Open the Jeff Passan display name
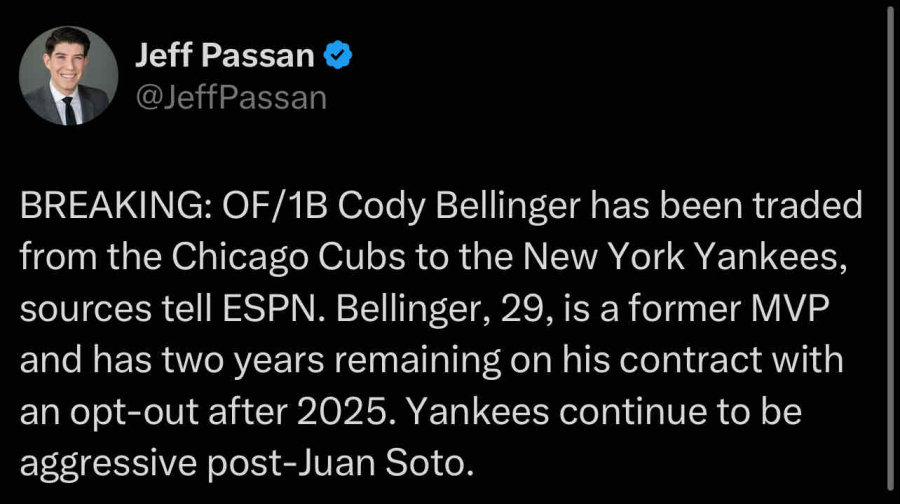Viewport: 900px width, 504px height. click(225, 56)
